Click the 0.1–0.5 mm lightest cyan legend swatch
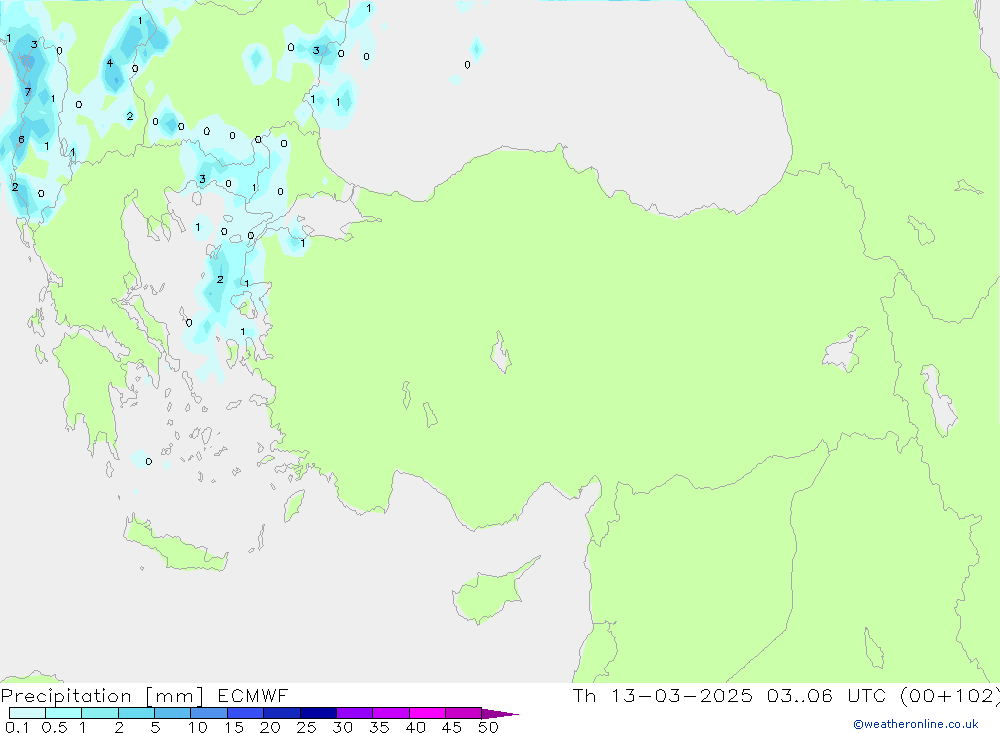 (x=27, y=713)
